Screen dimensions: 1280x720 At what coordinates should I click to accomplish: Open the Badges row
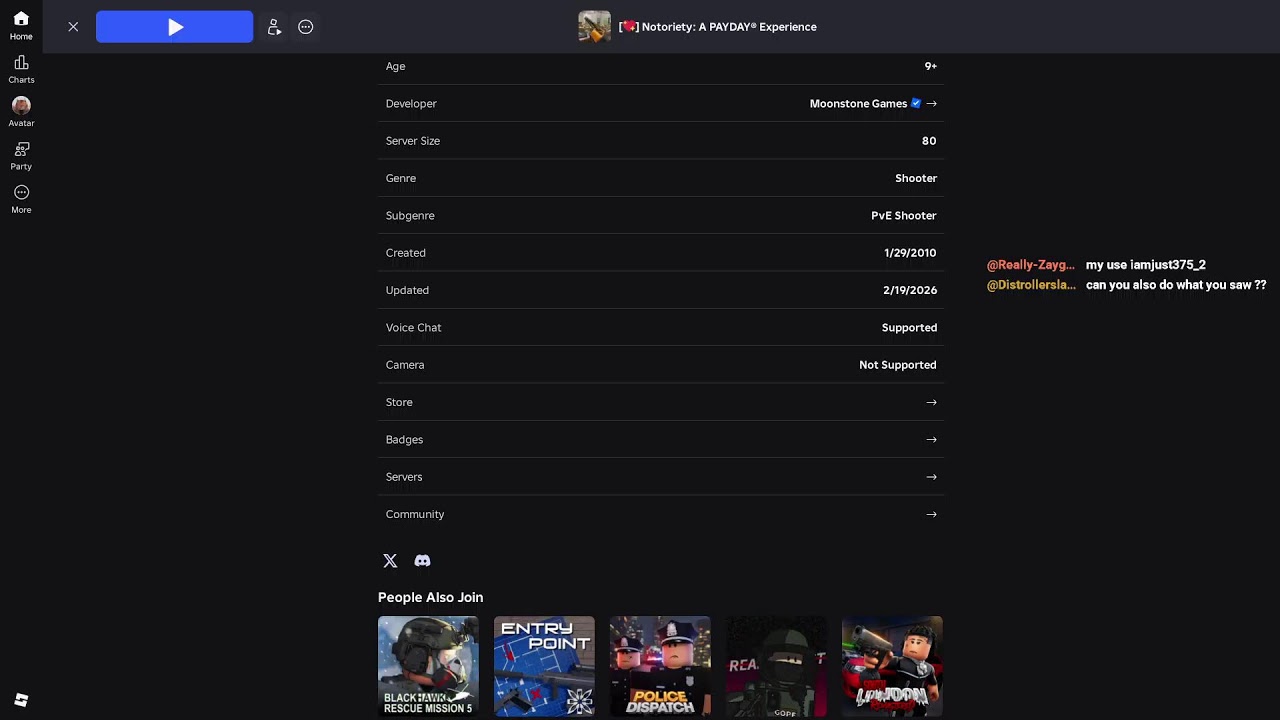661,439
